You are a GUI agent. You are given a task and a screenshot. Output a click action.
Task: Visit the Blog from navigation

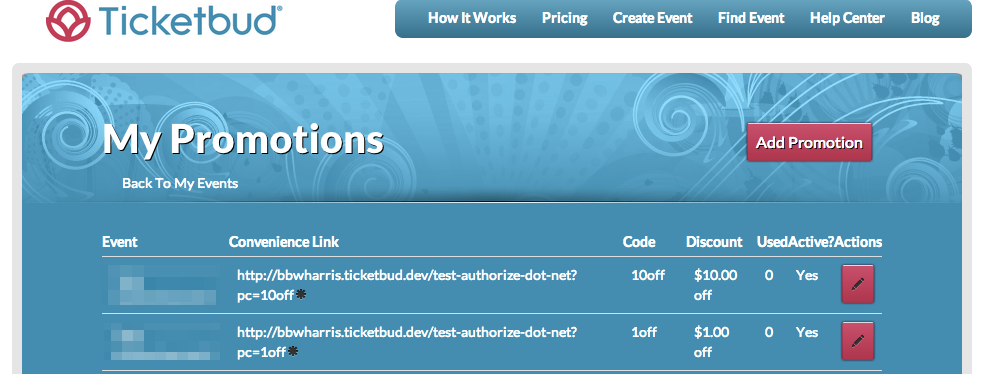(x=925, y=18)
